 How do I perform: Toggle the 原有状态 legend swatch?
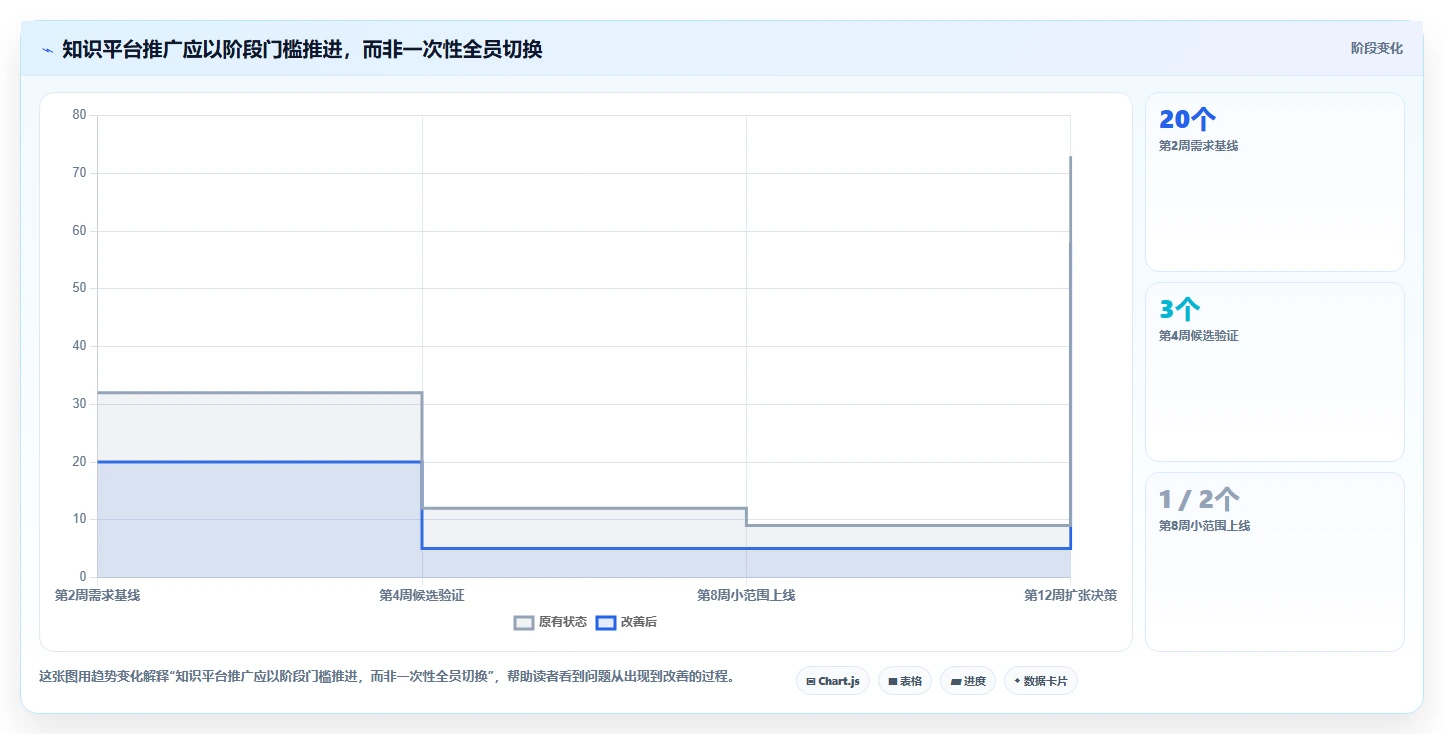coord(524,622)
